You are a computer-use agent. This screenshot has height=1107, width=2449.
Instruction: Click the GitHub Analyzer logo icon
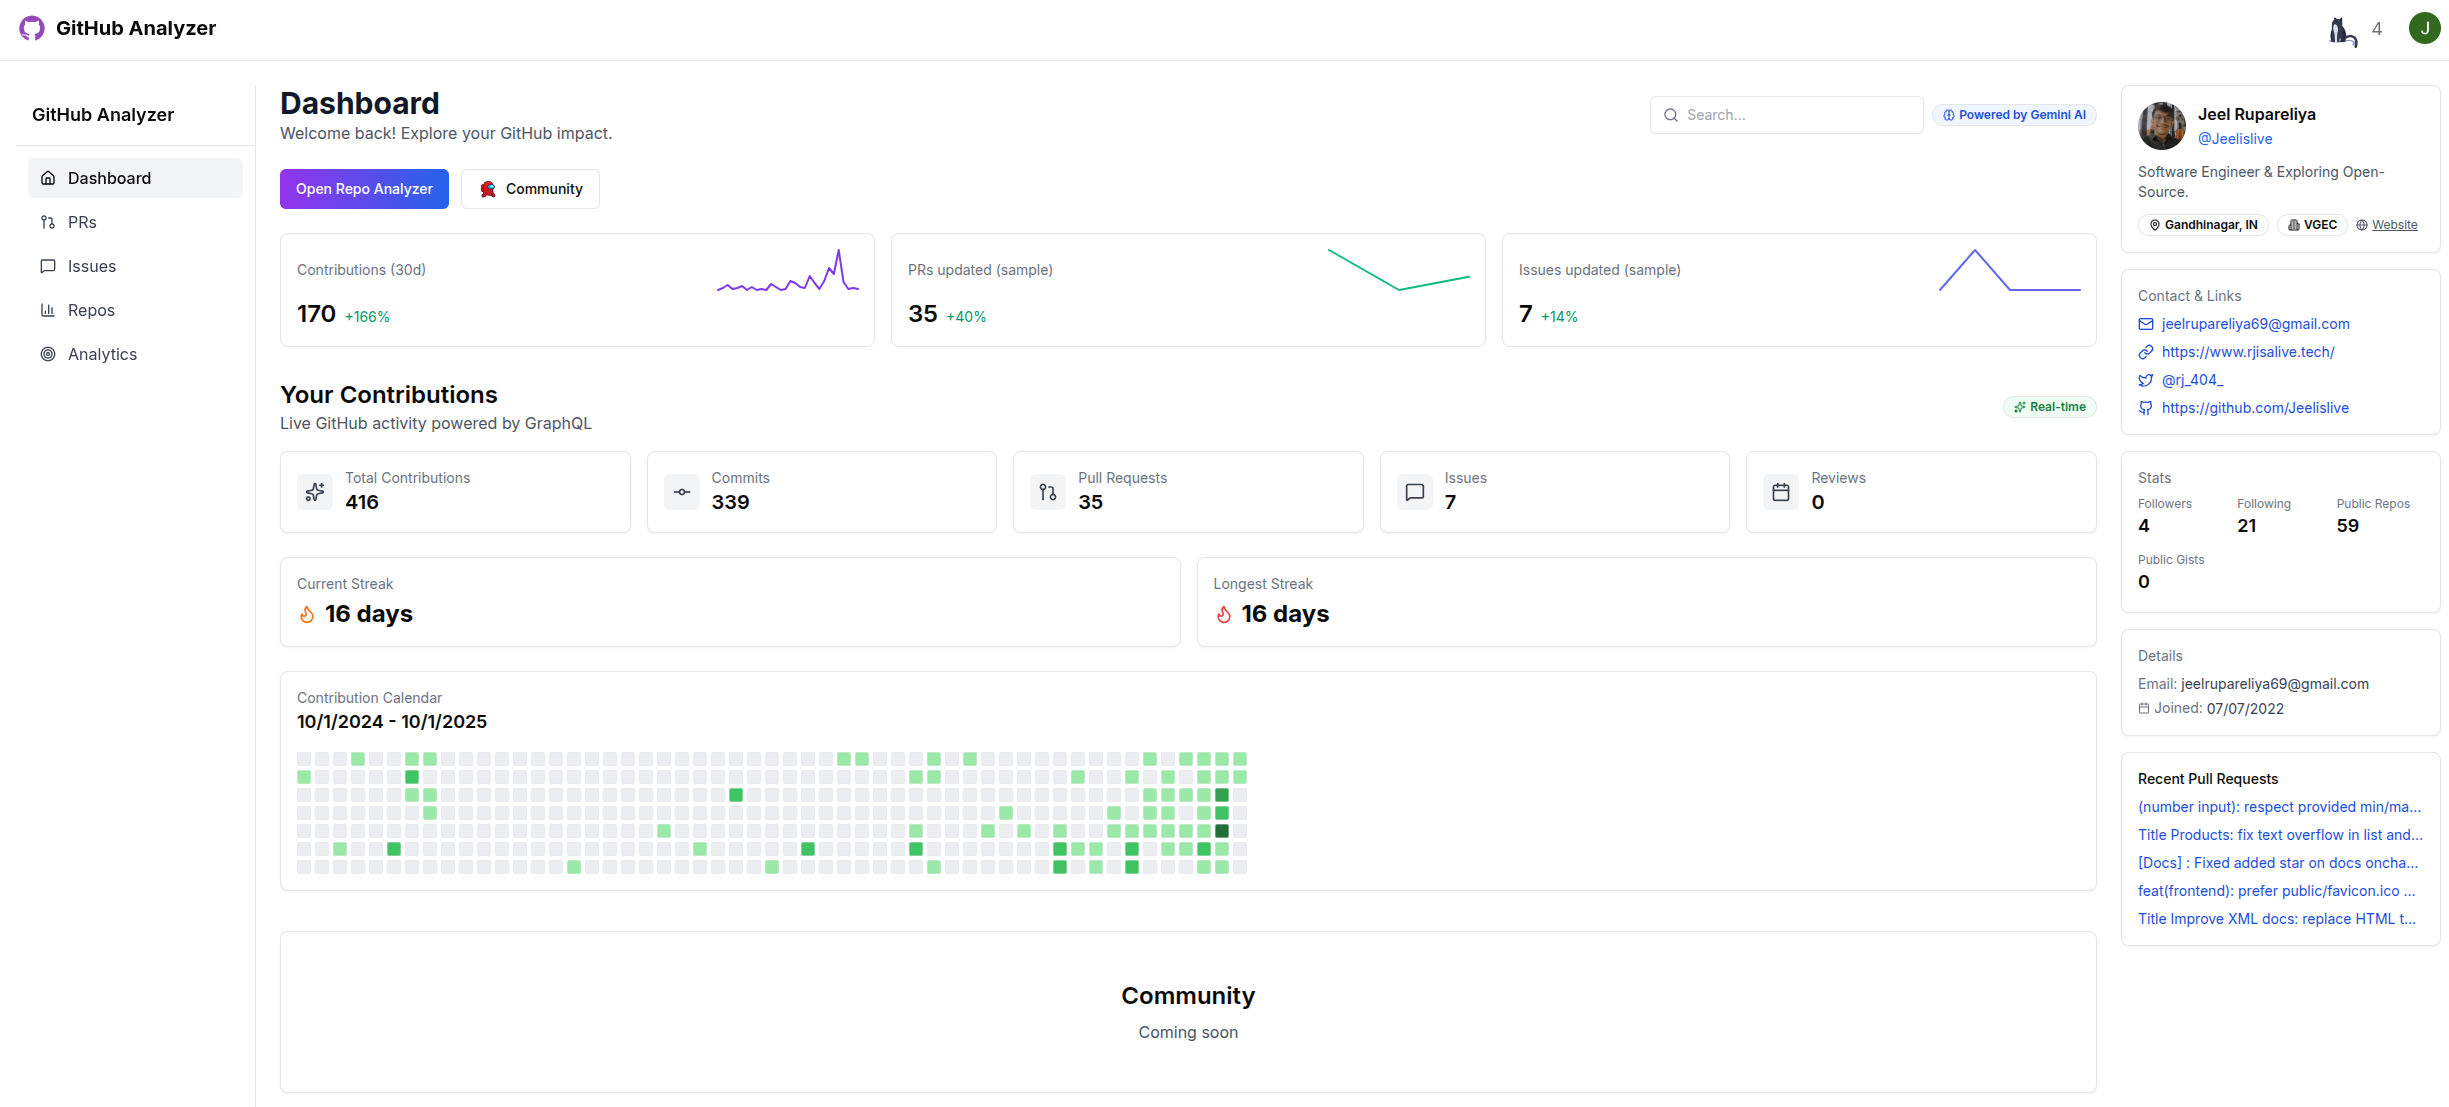(x=32, y=28)
